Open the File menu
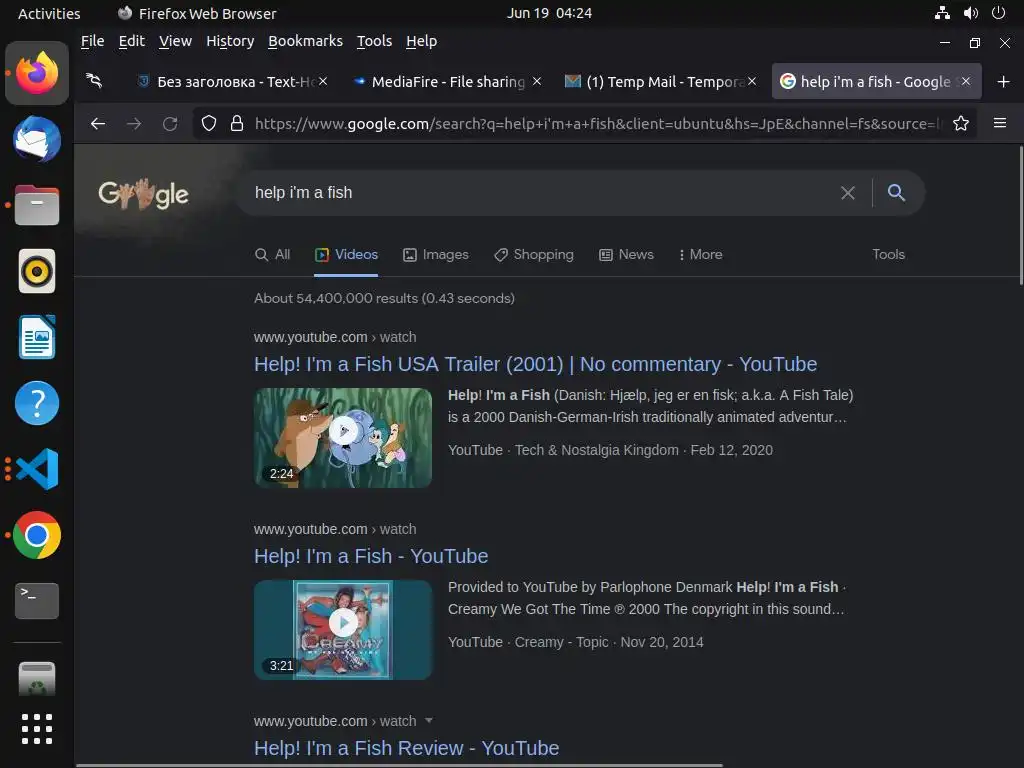 click(92, 41)
